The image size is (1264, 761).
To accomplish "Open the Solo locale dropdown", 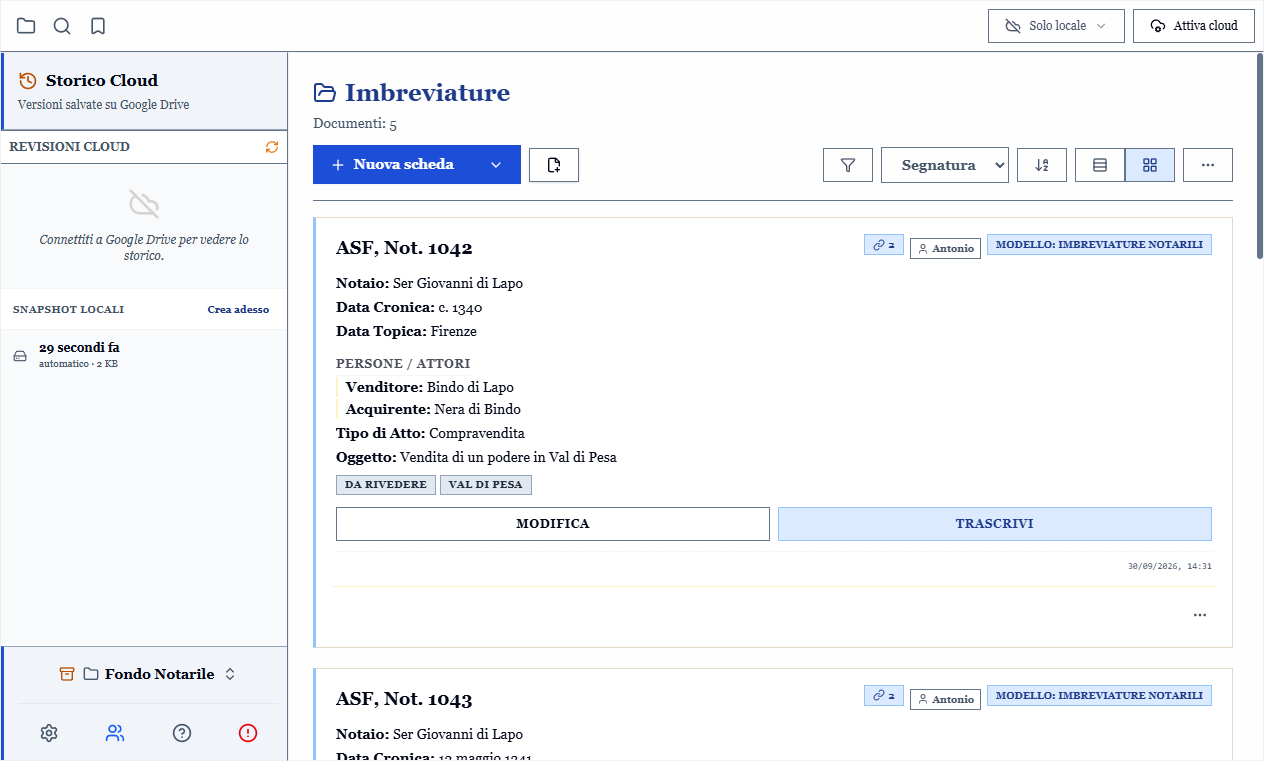I will (x=1056, y=26).
